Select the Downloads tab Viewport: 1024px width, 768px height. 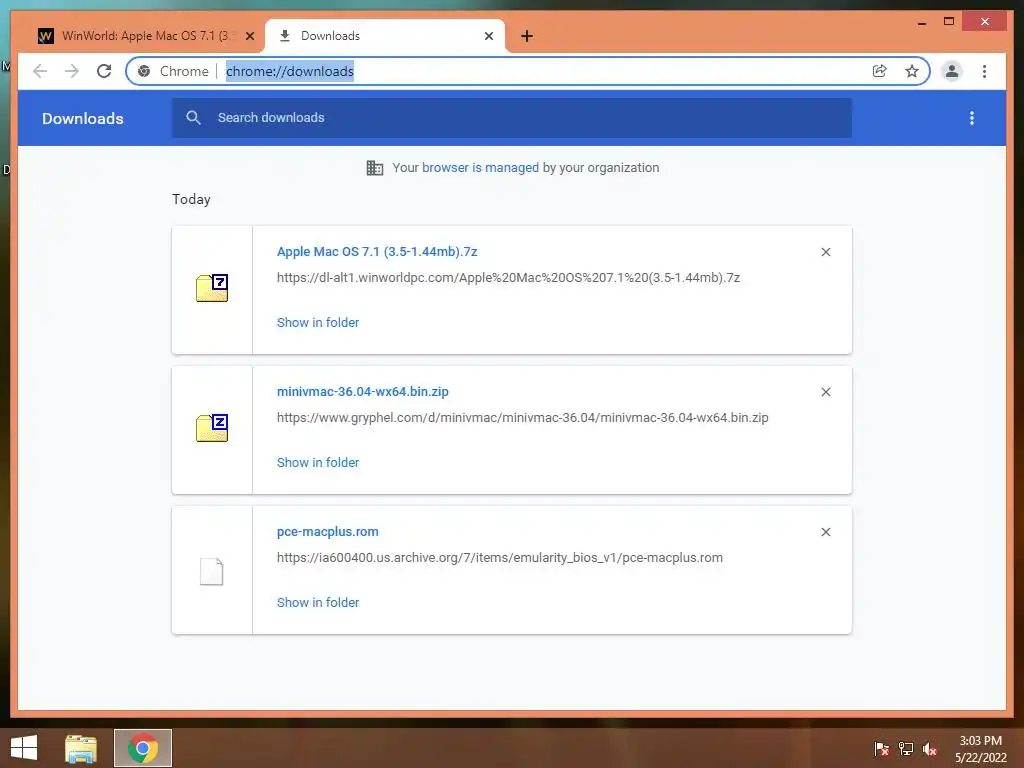coord(385,36)
